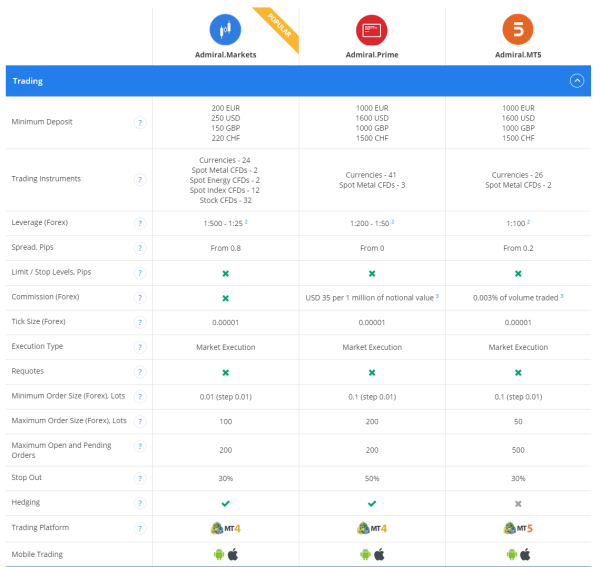
Task: Click the Admiral.Markets account title
Action: [225, 55]
